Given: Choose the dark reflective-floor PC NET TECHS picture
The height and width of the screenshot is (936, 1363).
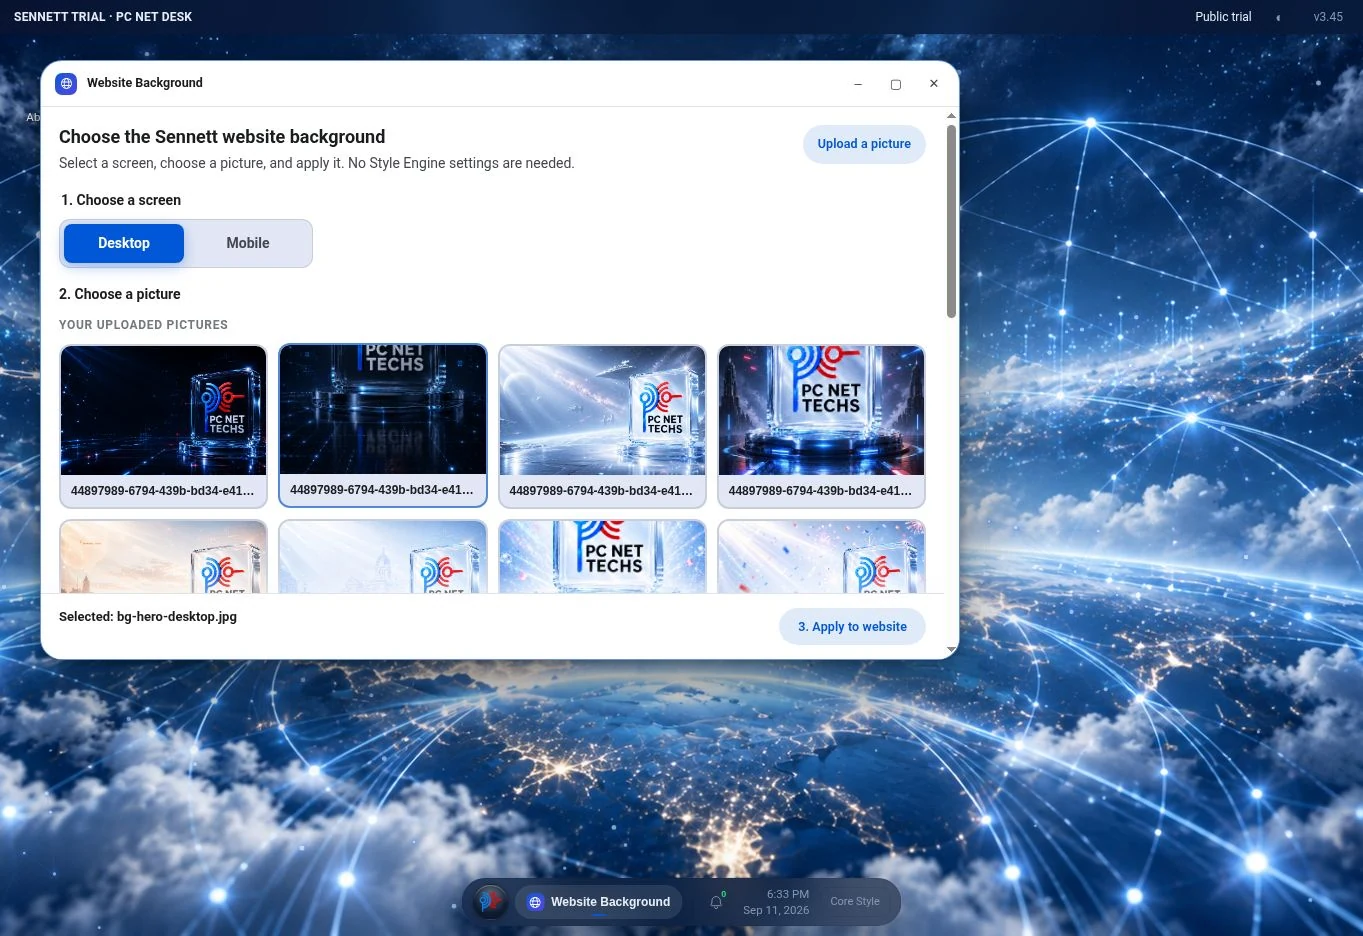Looking at the screenshot, I should click(383, 426).
